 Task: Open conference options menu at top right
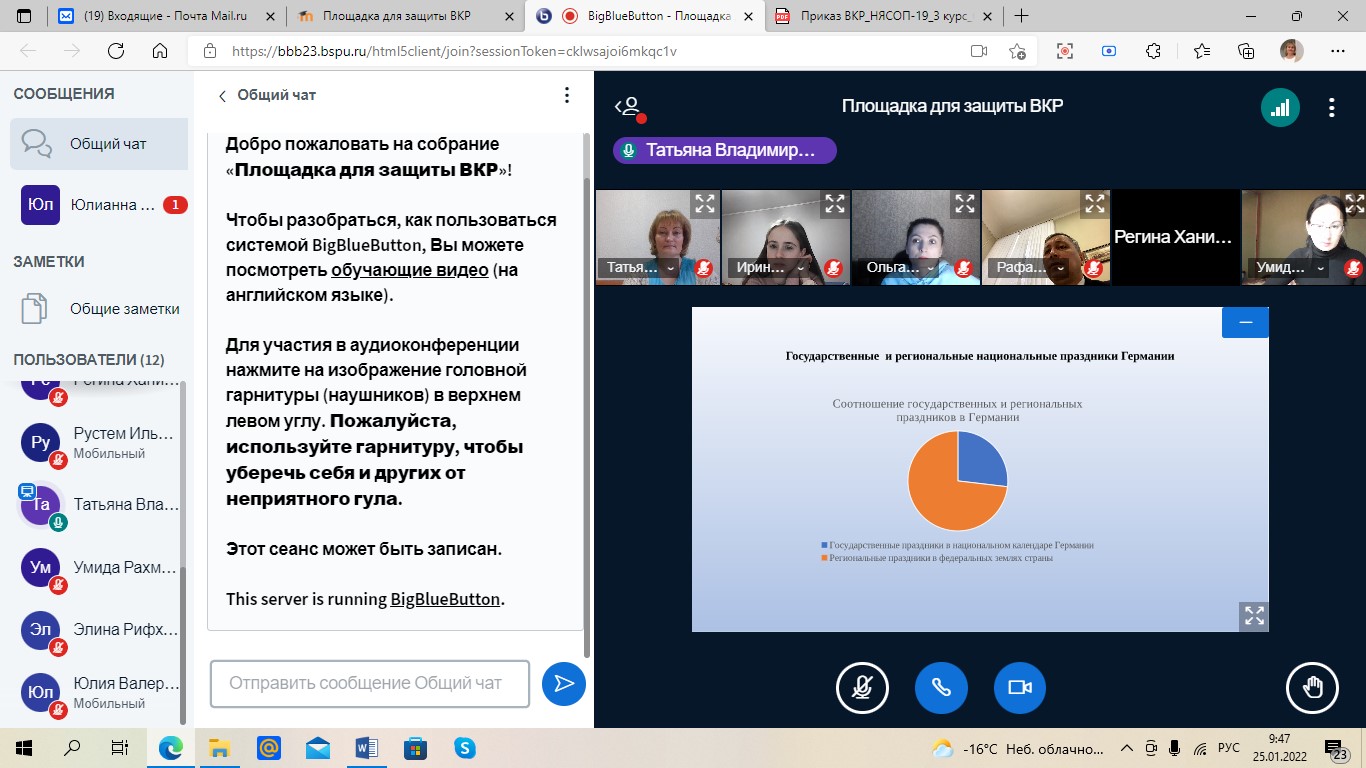click(x=1331, y=108)
